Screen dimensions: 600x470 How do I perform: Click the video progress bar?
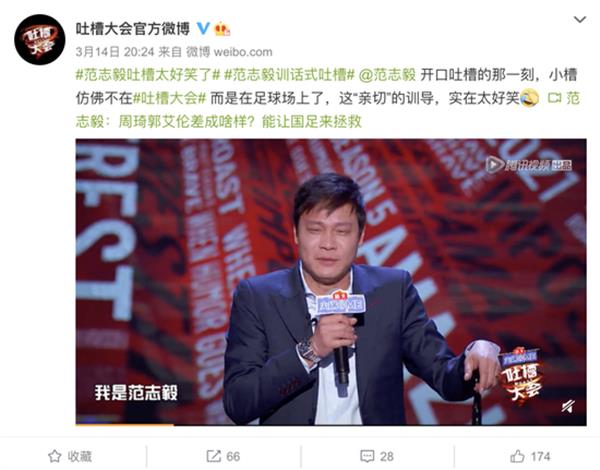(331, 424)
